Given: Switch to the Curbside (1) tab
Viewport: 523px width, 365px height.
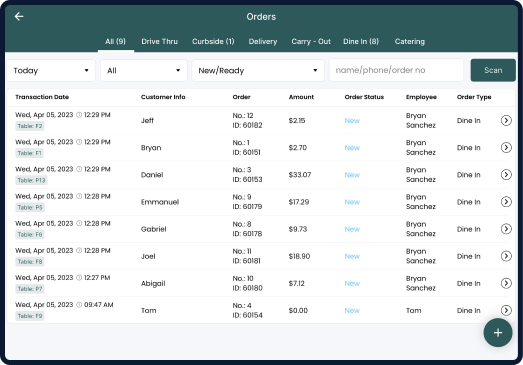Looking at the screenshot, I should pyautogui.click(x=213, y=41).
